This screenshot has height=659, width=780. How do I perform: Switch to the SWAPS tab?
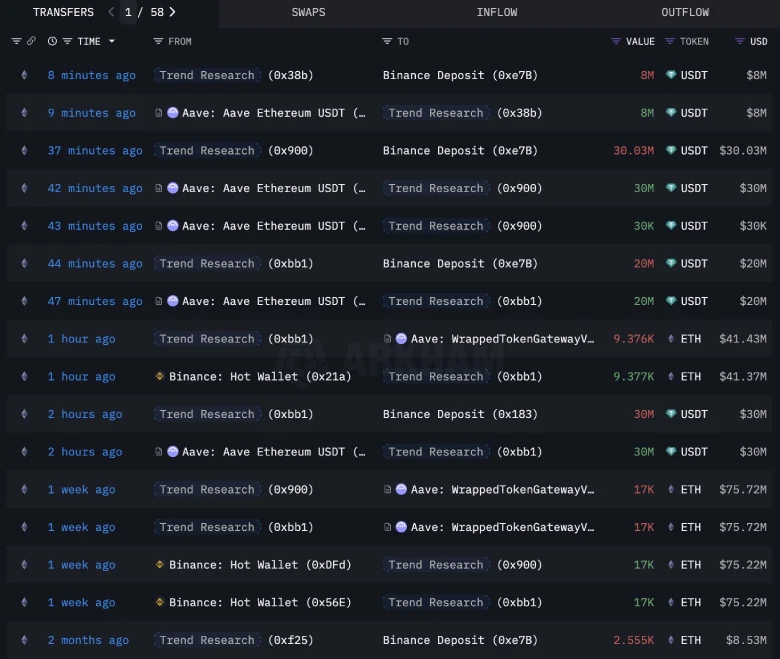[x=308, y=12]
